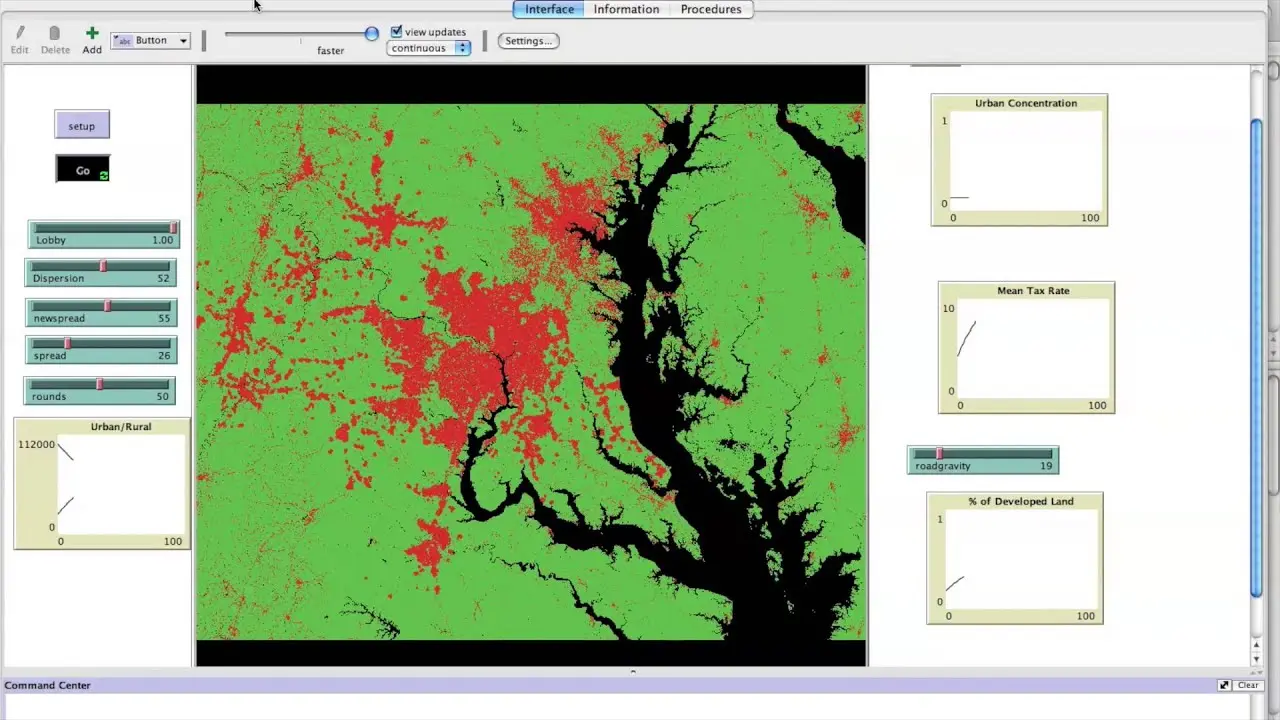Click the Urban/Rural plot
1280x720 pixels.
tap(101, 484)
